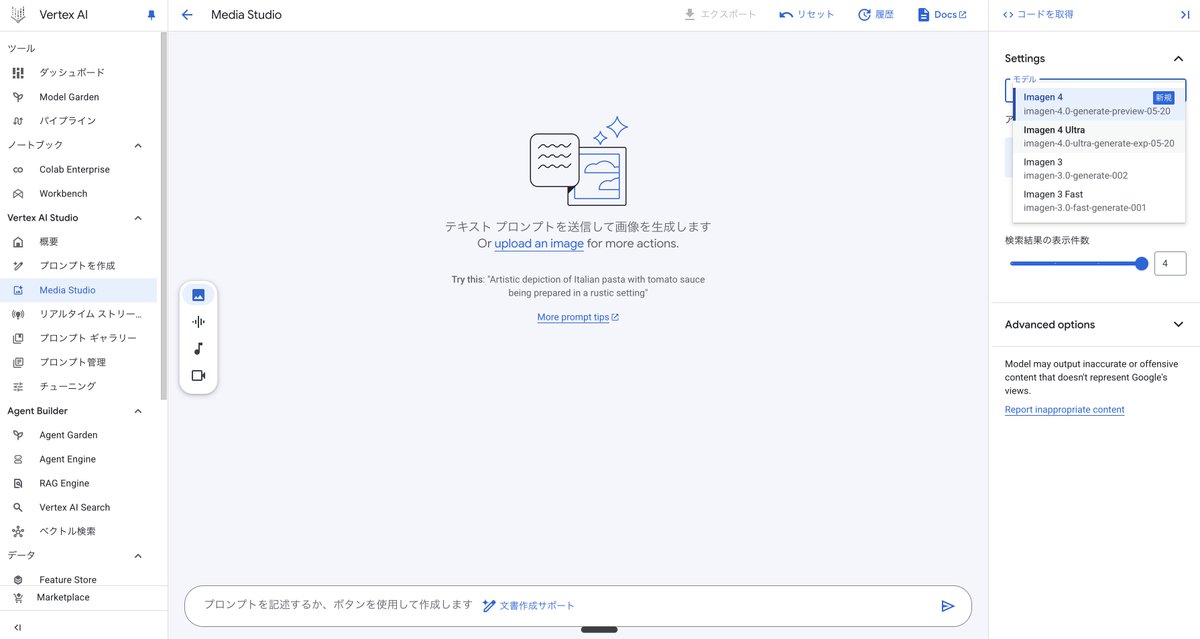Choose Imagen 3 model option
The width and height of the screenshot is (1200, 639).
pyautogui.click(x=1099, y=169)
